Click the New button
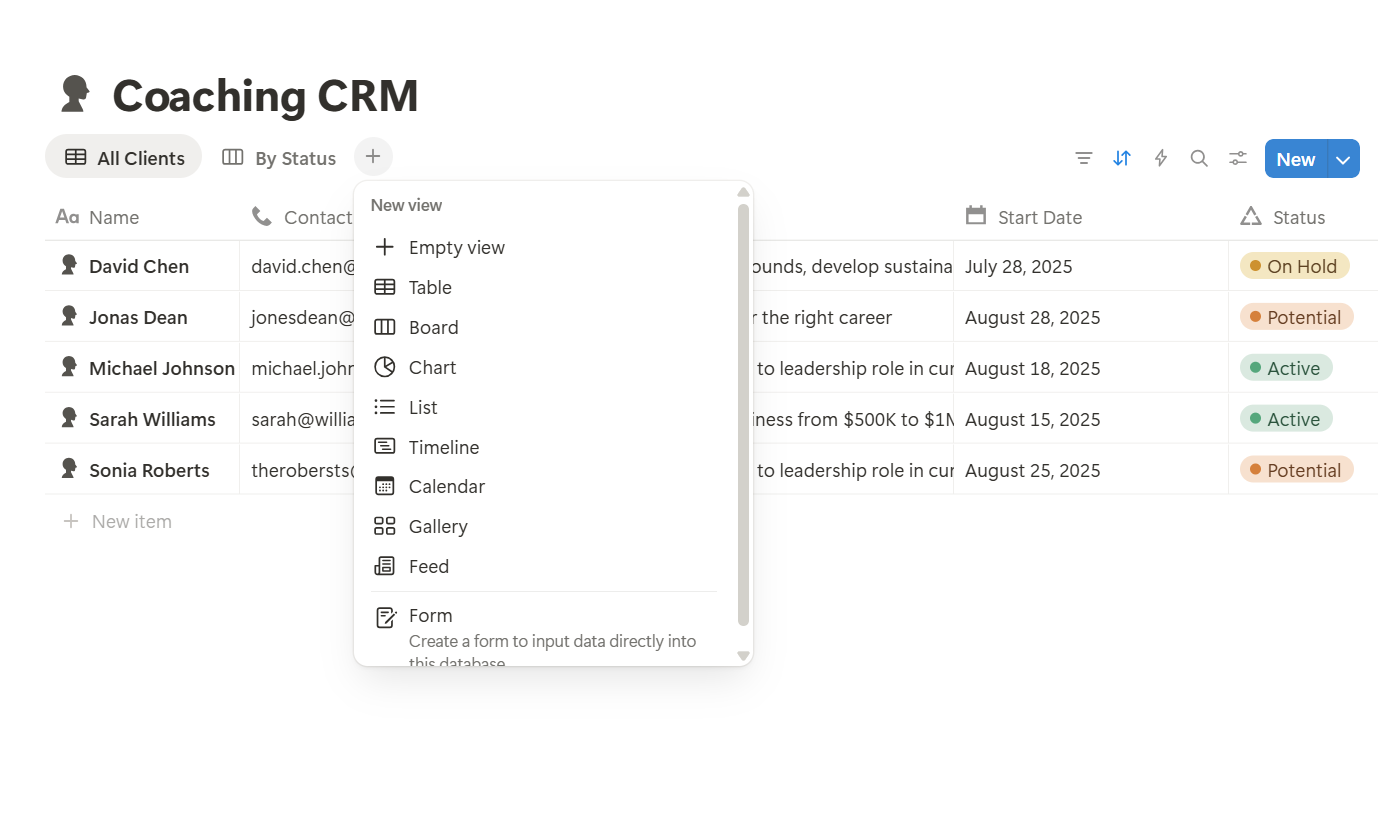Image resolution: width=1378 pixels, height=840 pixels. pyautogui.click(x=1295, y=158)
